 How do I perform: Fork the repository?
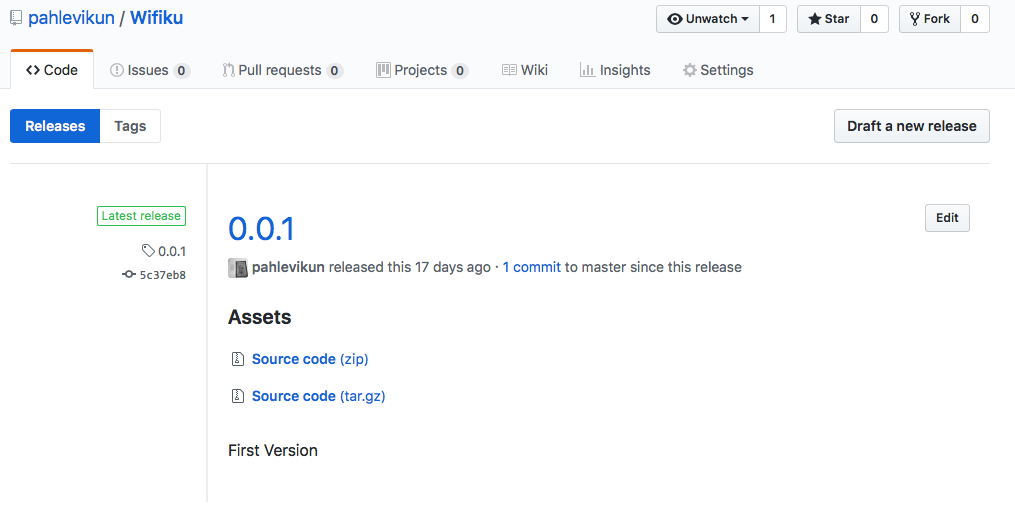click(930, 19)
